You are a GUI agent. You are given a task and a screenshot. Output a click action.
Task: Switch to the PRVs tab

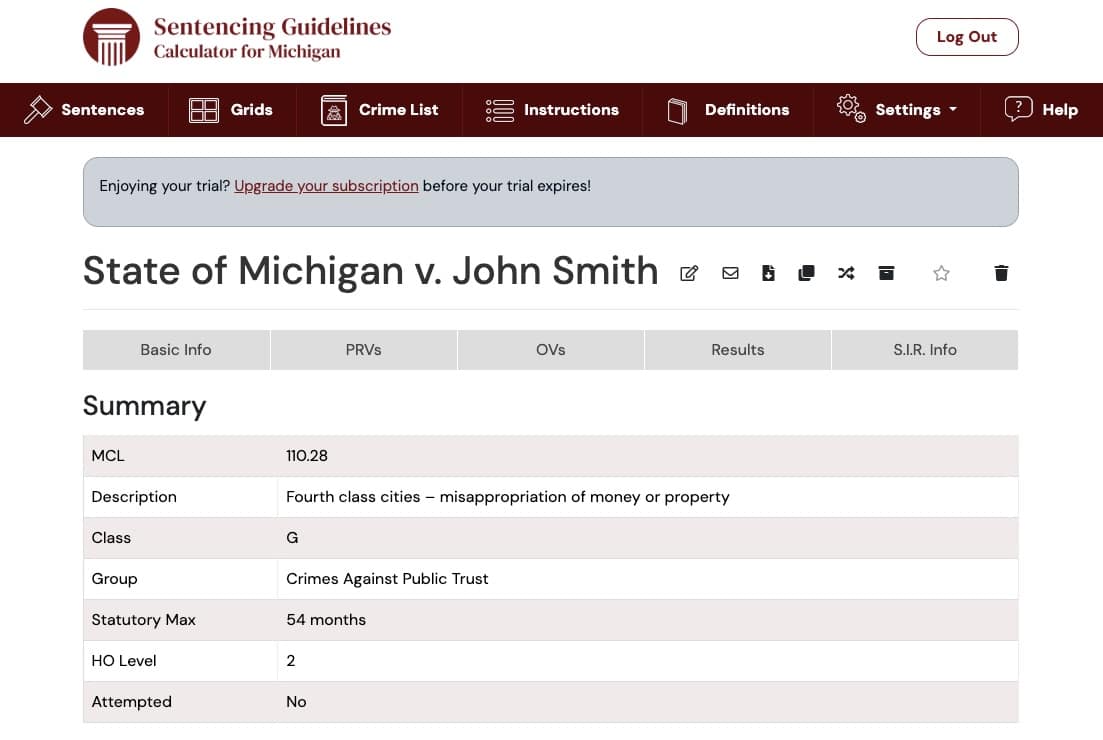(x=362, y=349)
